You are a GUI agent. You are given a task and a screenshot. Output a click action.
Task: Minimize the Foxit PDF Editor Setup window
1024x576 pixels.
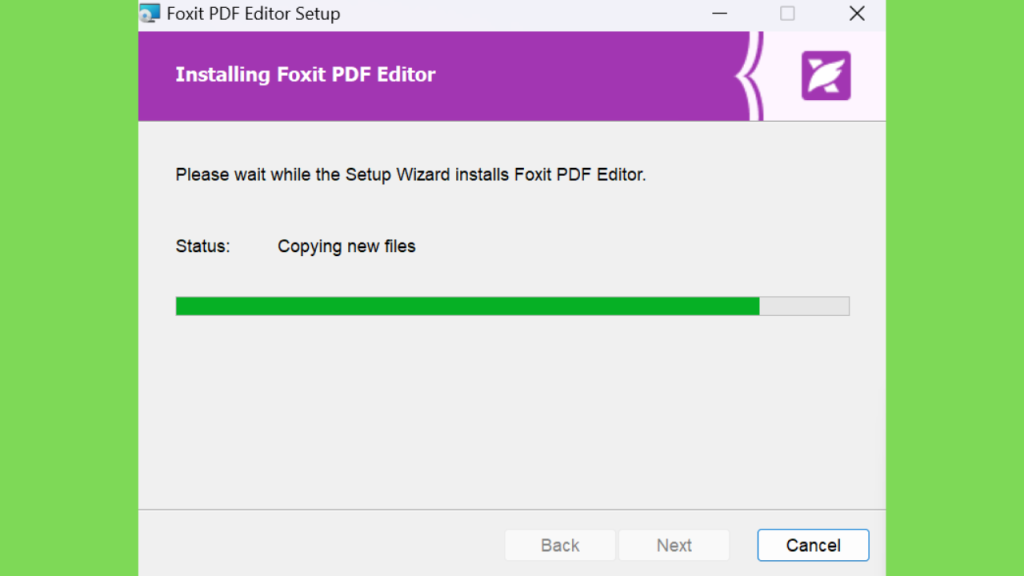719,13
